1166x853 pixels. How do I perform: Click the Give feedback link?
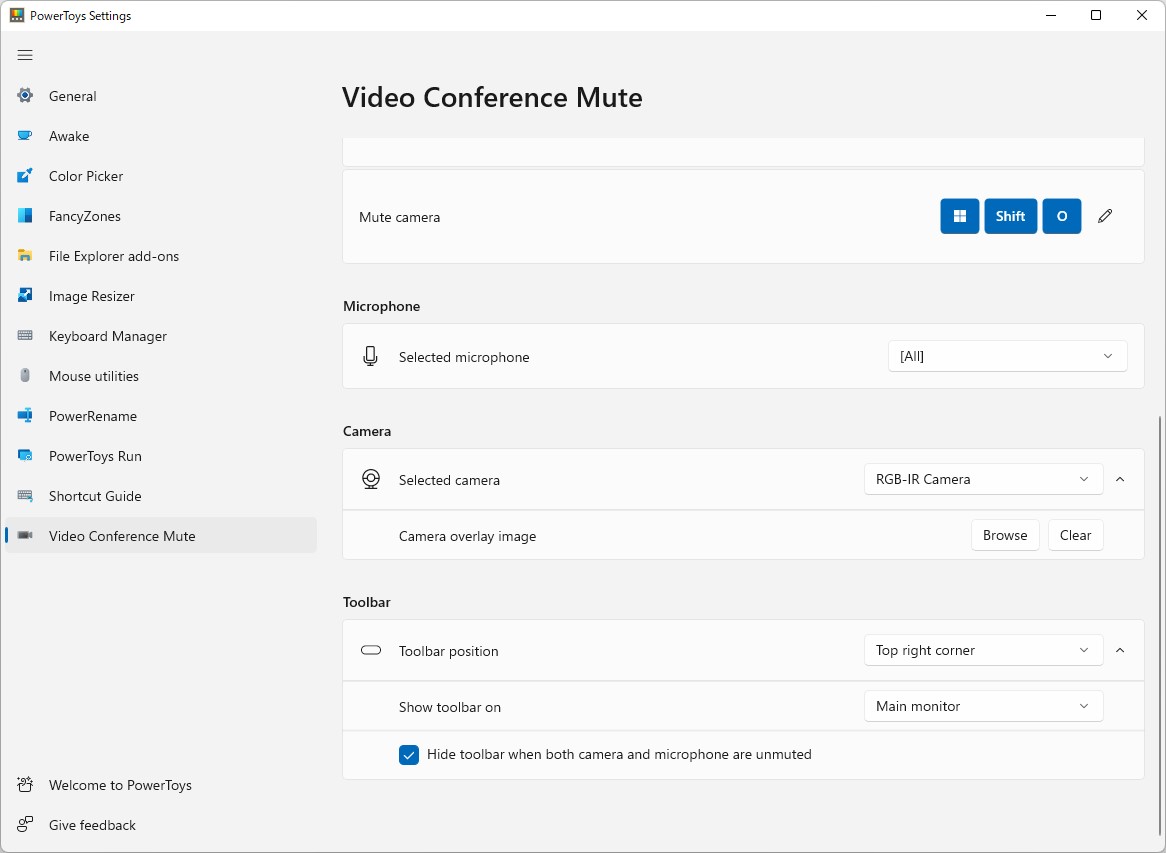click(92, 825)
